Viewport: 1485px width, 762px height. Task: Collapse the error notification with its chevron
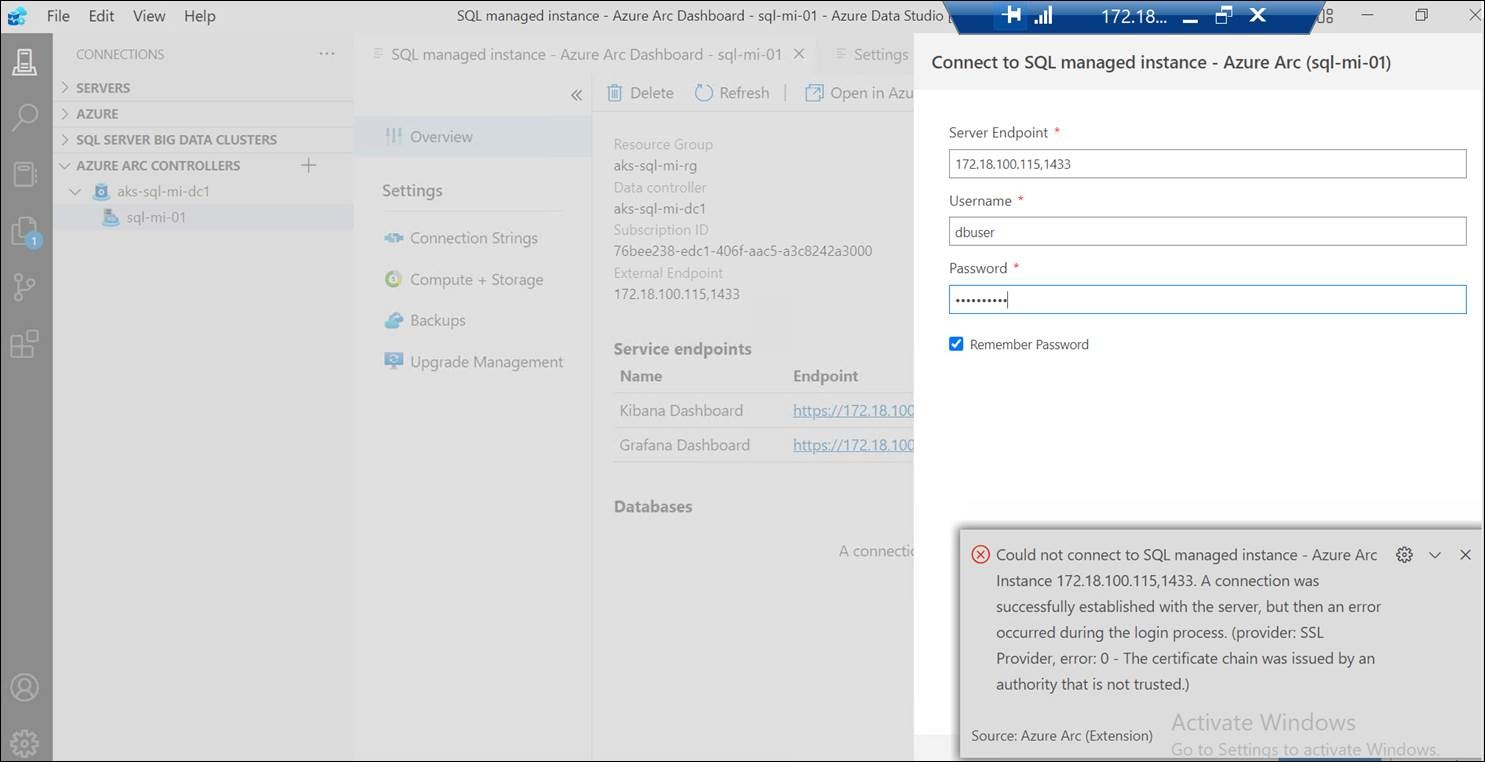click(x=1435, y=554)
